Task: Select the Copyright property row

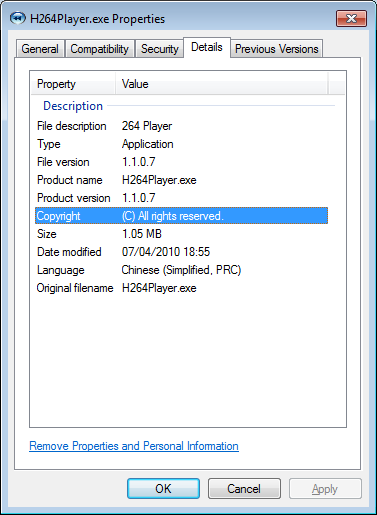Action: (x=182, y=216)
